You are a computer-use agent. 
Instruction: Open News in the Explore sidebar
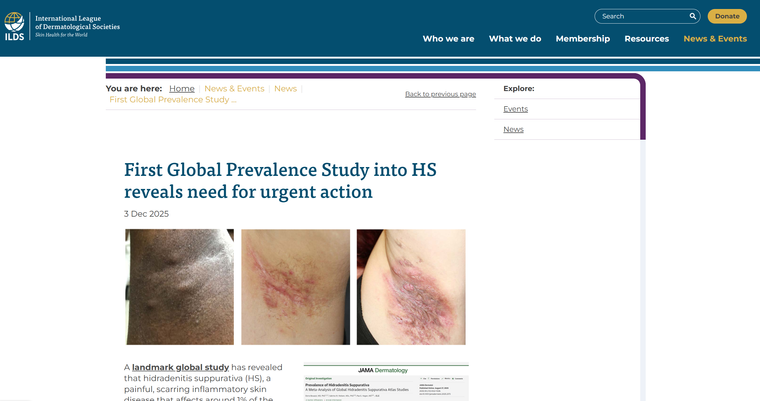click(513, 129)
